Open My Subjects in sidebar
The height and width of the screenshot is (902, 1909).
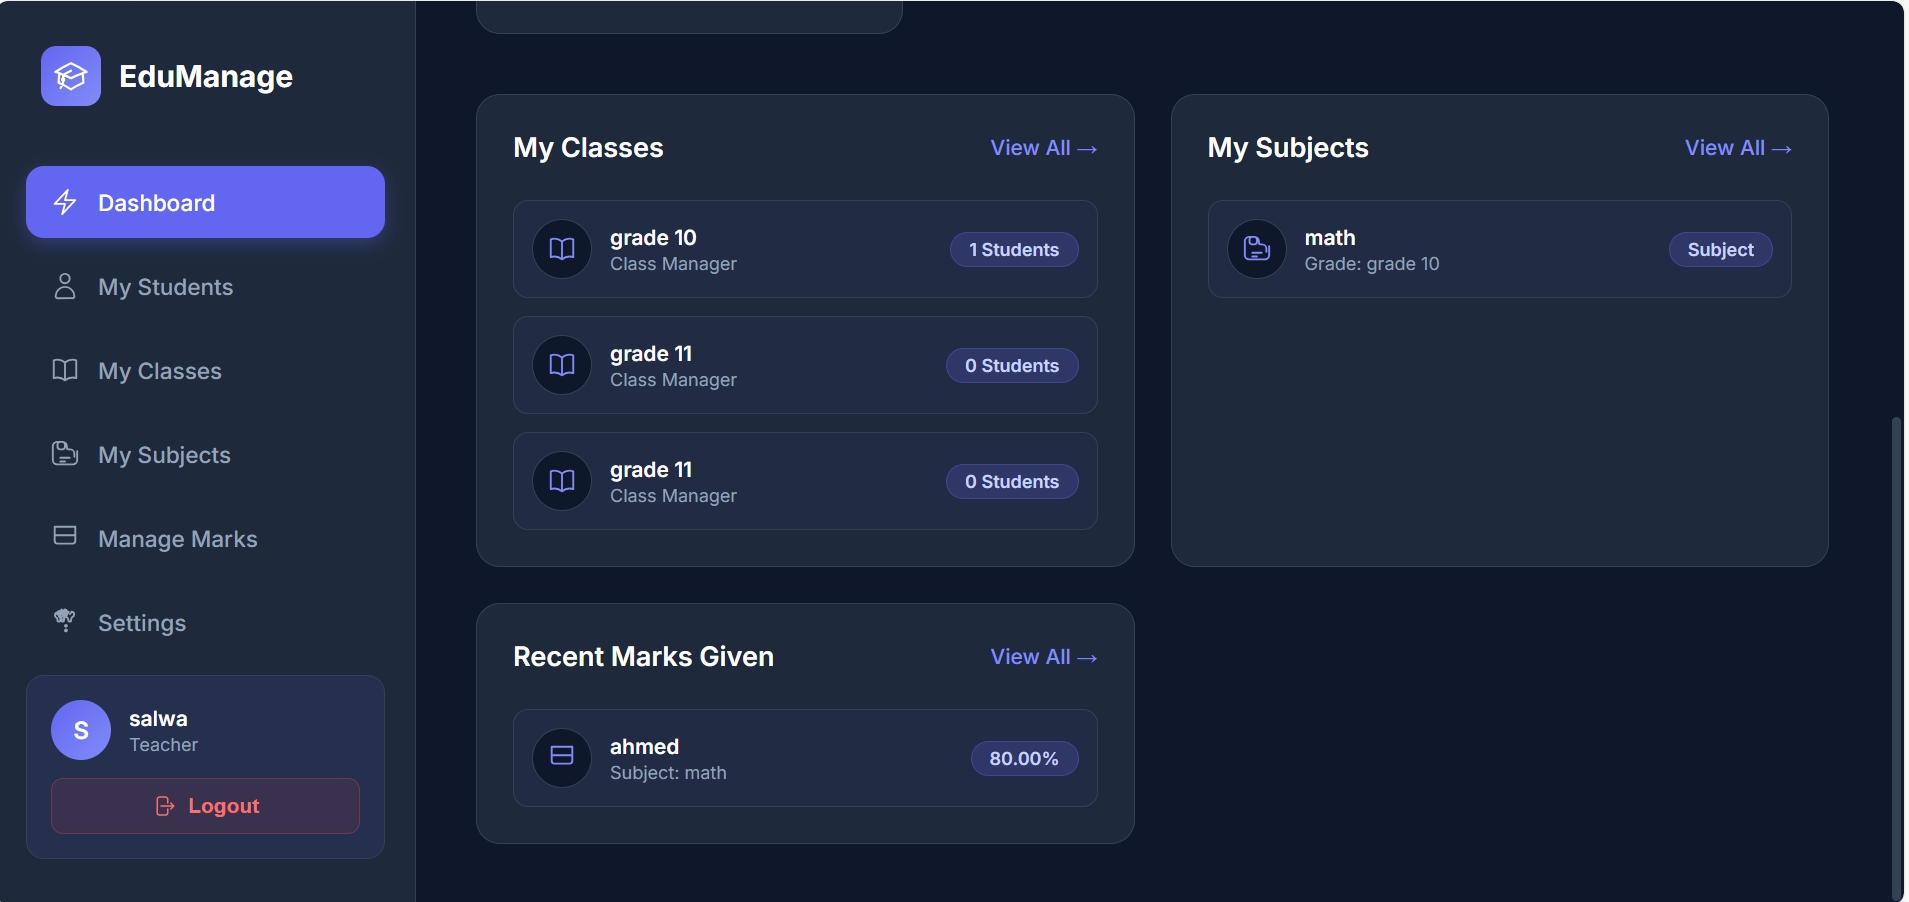[164, 455]
